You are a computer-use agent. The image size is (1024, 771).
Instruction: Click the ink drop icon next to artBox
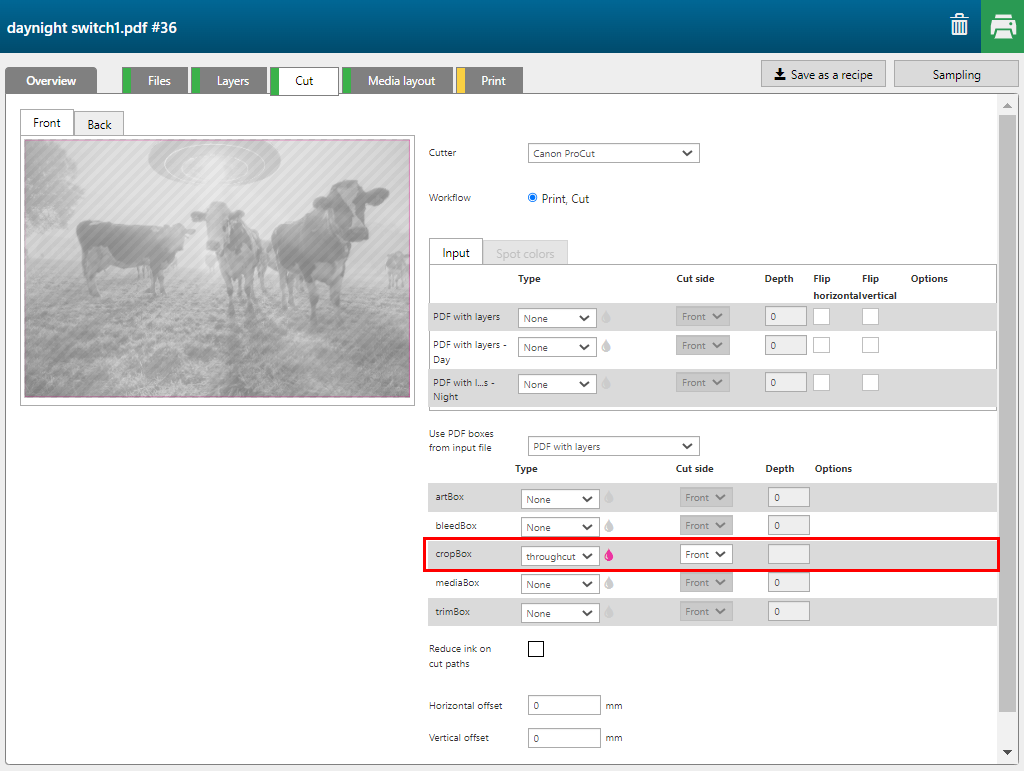[x=609, y=498]
